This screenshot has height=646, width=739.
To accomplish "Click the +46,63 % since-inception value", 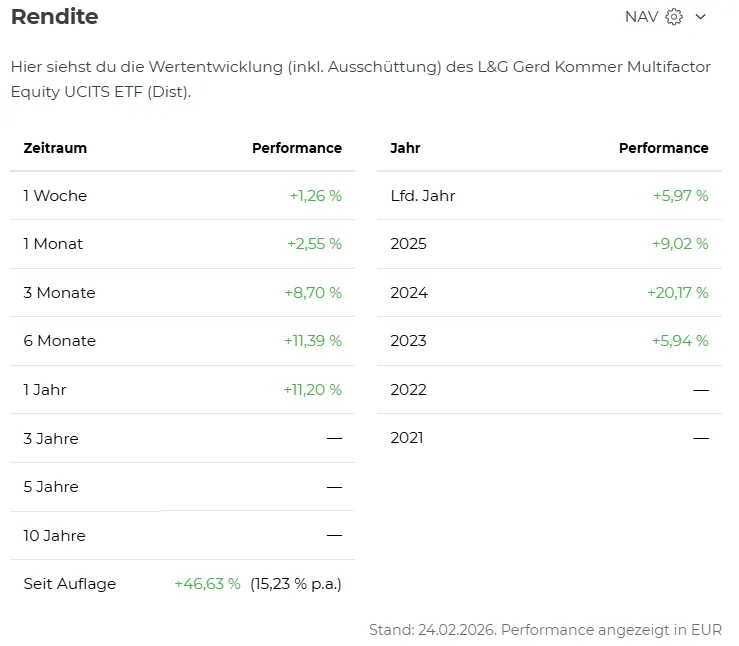I will coord(207,584).
